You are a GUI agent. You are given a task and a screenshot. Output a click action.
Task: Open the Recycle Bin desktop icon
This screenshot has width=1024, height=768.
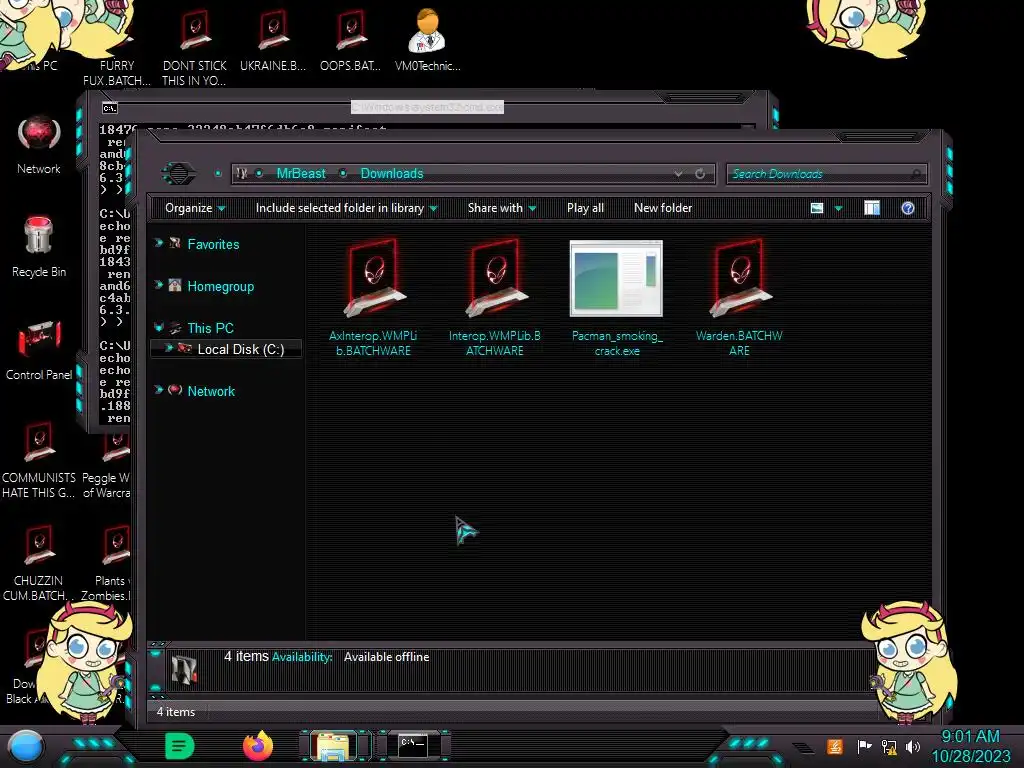(39, 247)
